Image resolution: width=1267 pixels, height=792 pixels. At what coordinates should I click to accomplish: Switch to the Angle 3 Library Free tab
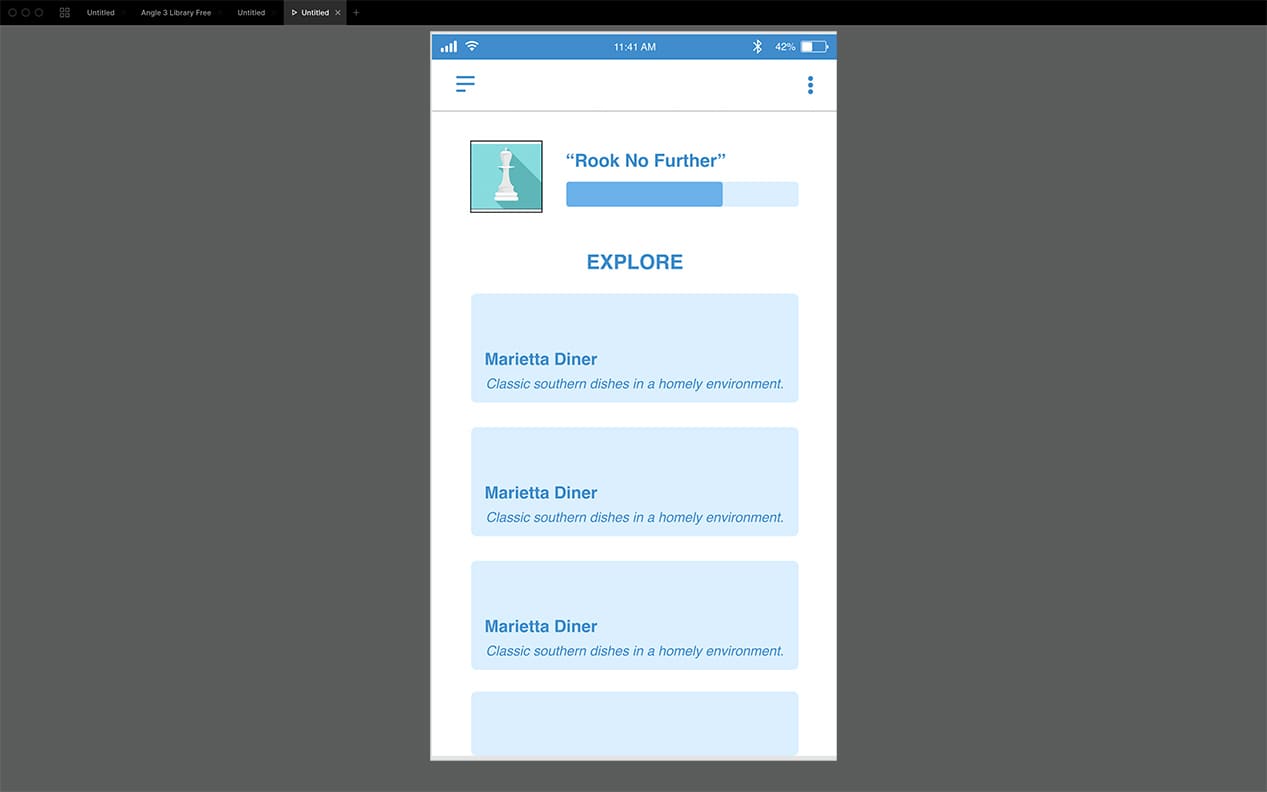pos(176,13)
